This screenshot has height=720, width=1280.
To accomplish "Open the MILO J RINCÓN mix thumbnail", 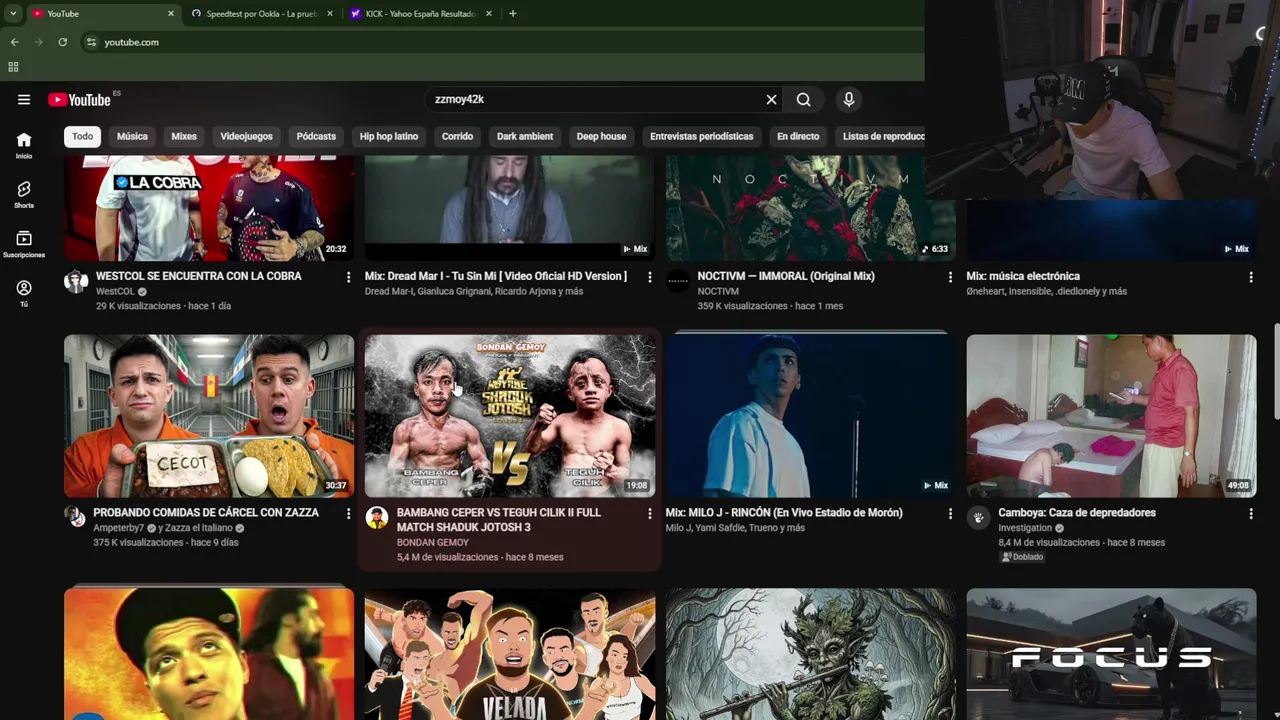I will 811,416.
